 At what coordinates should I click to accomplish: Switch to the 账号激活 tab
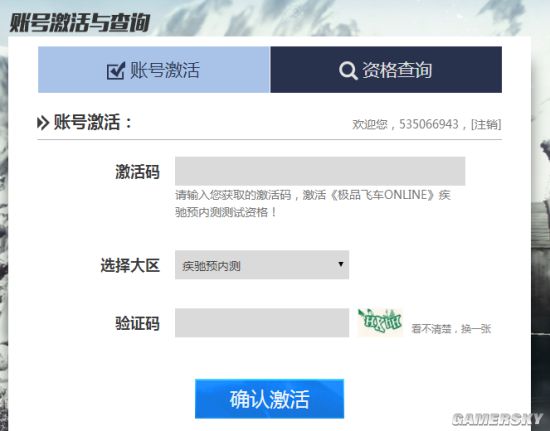154,69
